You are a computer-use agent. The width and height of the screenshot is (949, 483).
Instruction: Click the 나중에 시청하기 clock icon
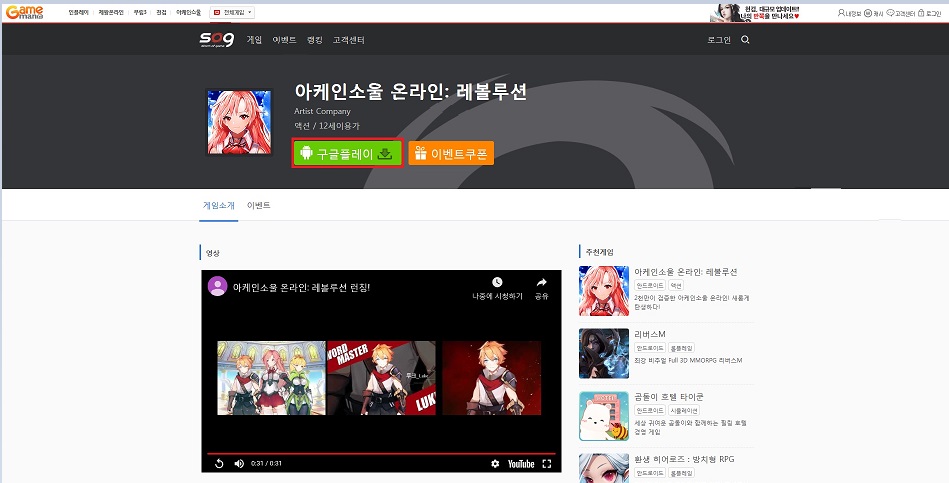tap(497, 282)
